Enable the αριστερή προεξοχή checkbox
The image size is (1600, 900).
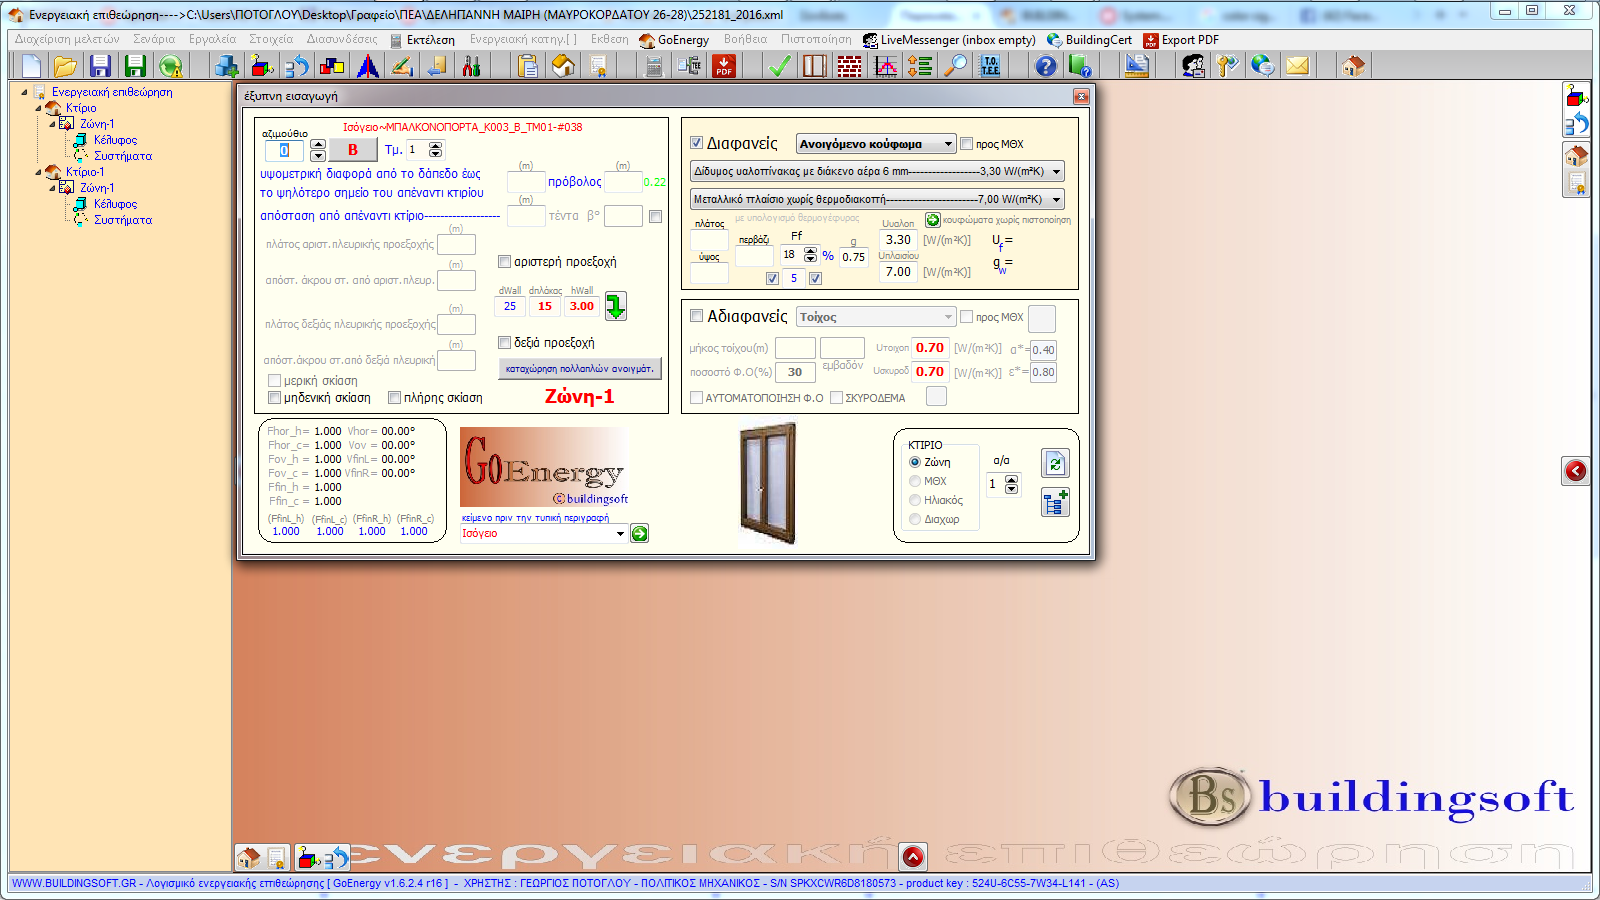505,262
